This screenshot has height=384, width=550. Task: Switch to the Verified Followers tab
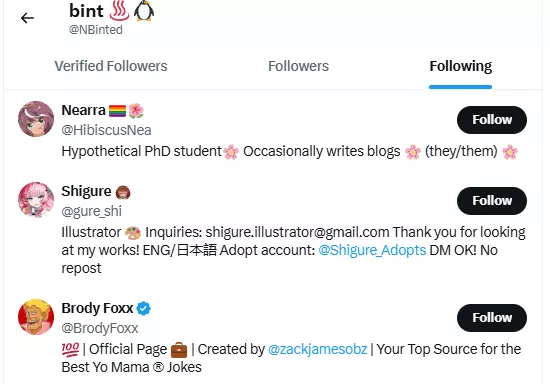111,66
